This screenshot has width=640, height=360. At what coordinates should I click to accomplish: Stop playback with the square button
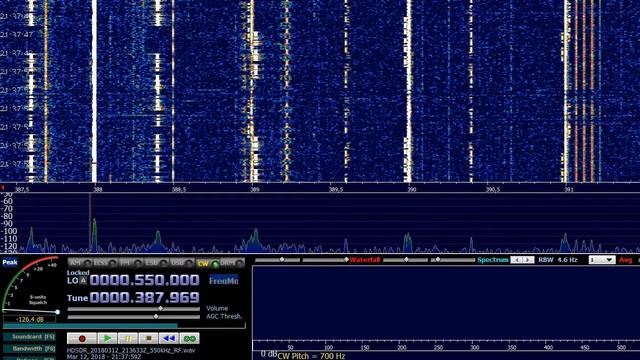pyautogui.click(x=148, y=338)
